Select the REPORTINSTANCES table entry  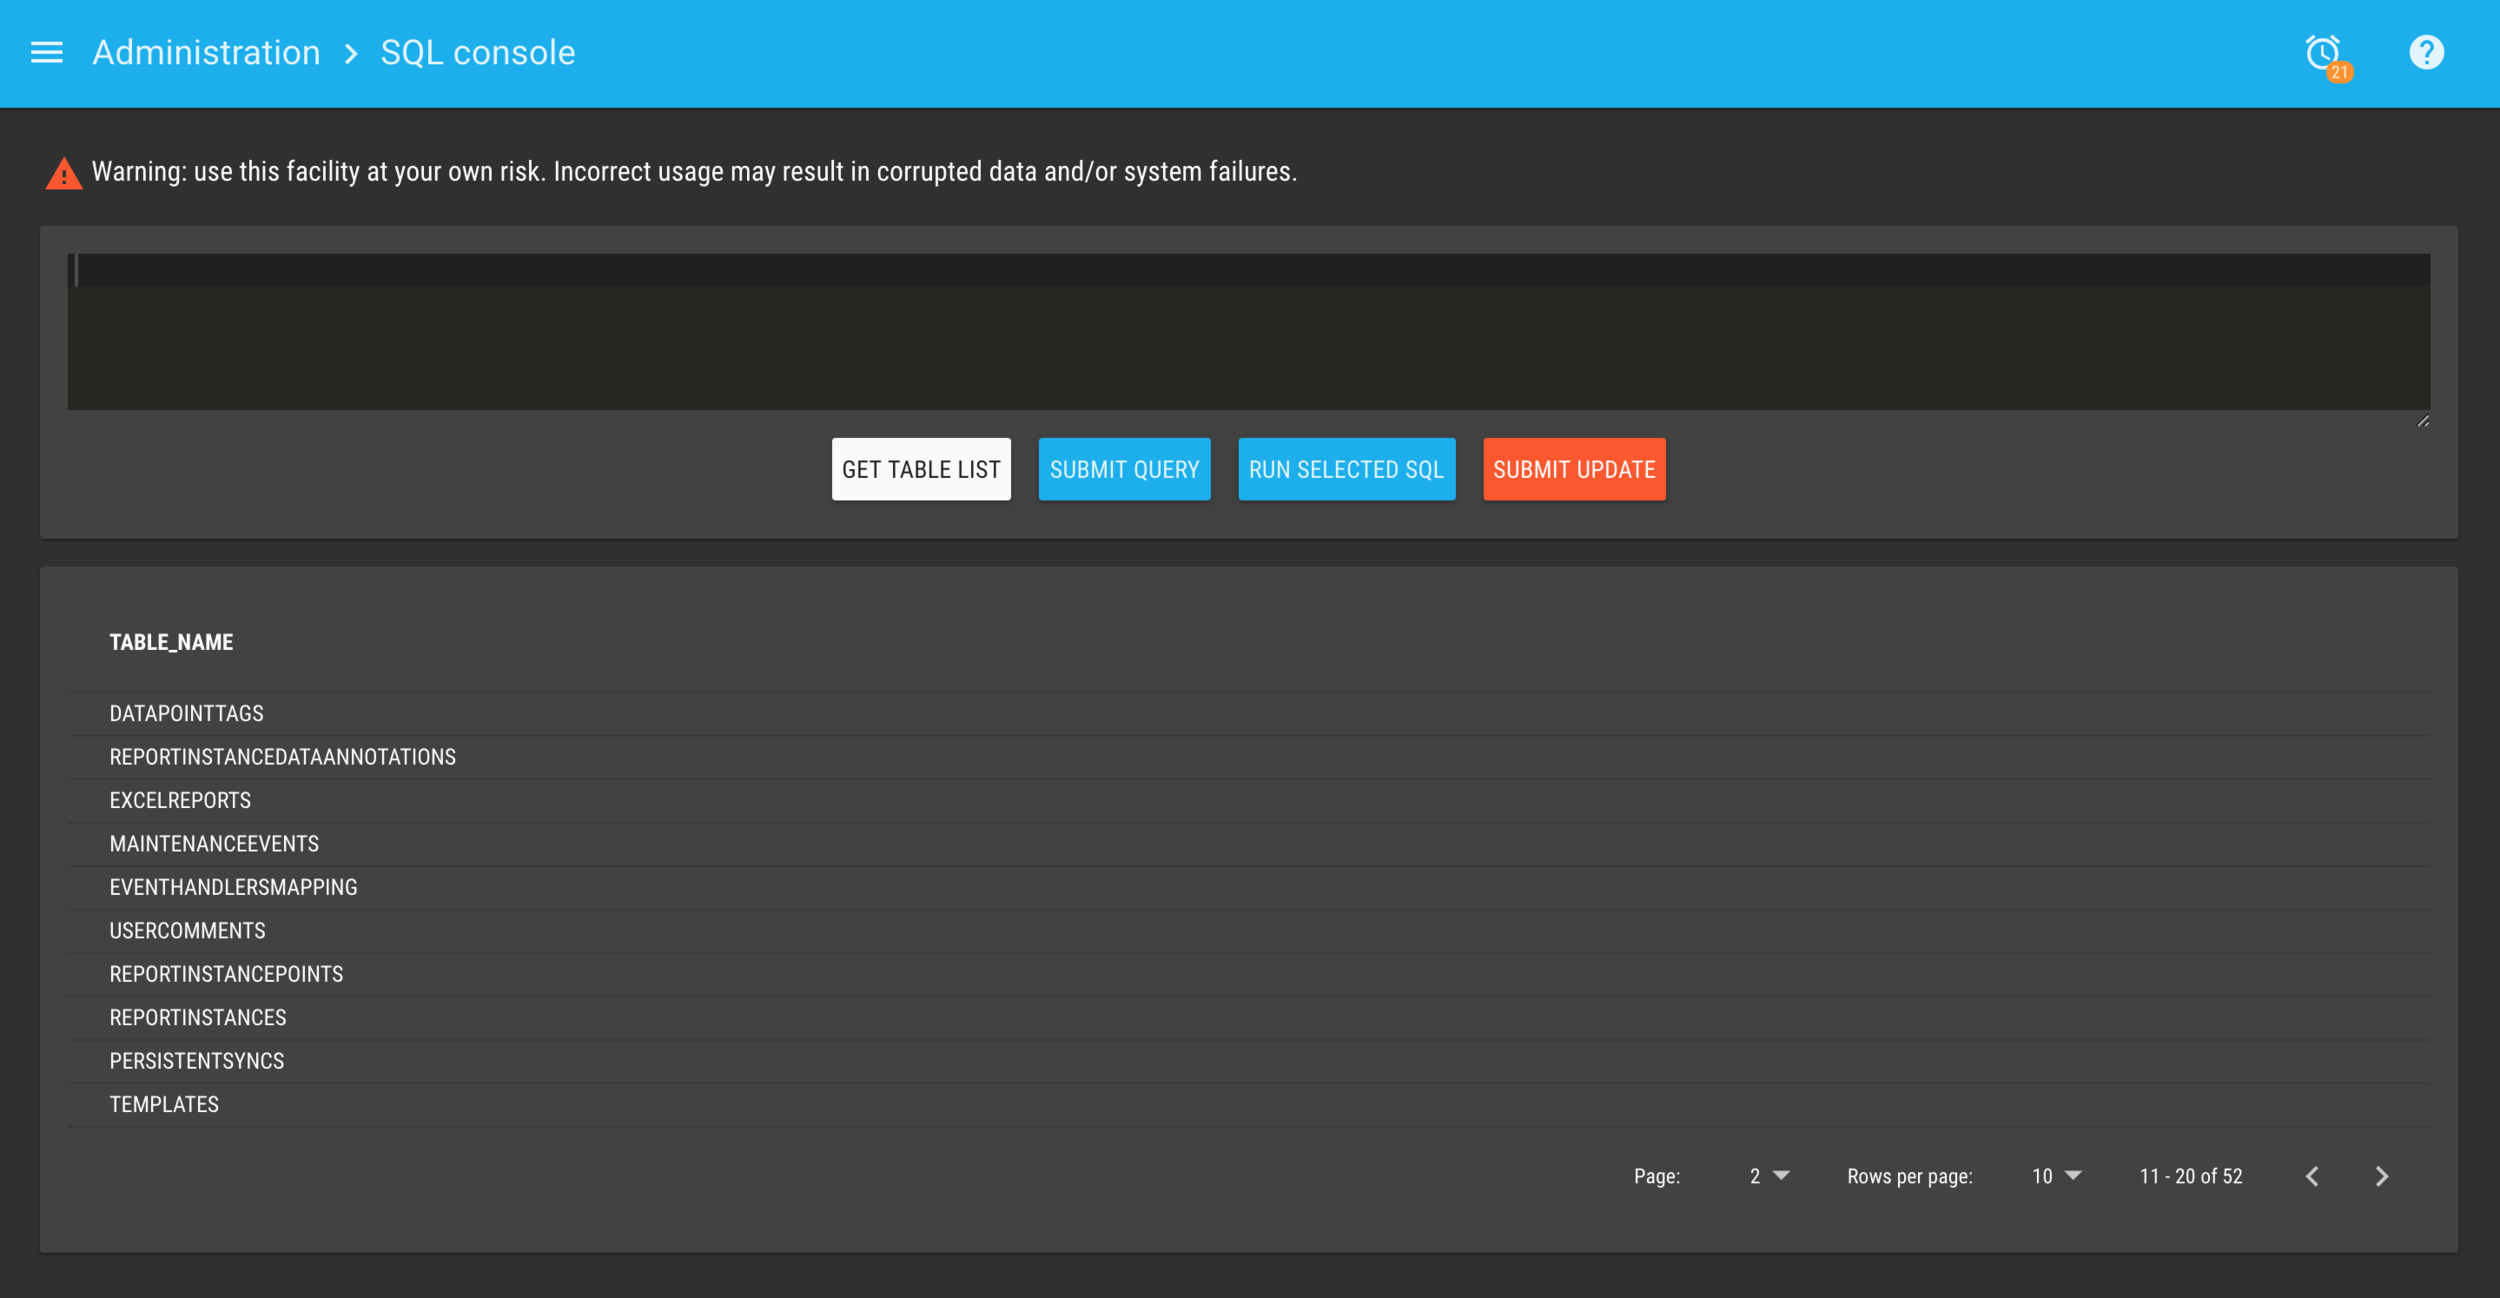point(198,1015)
